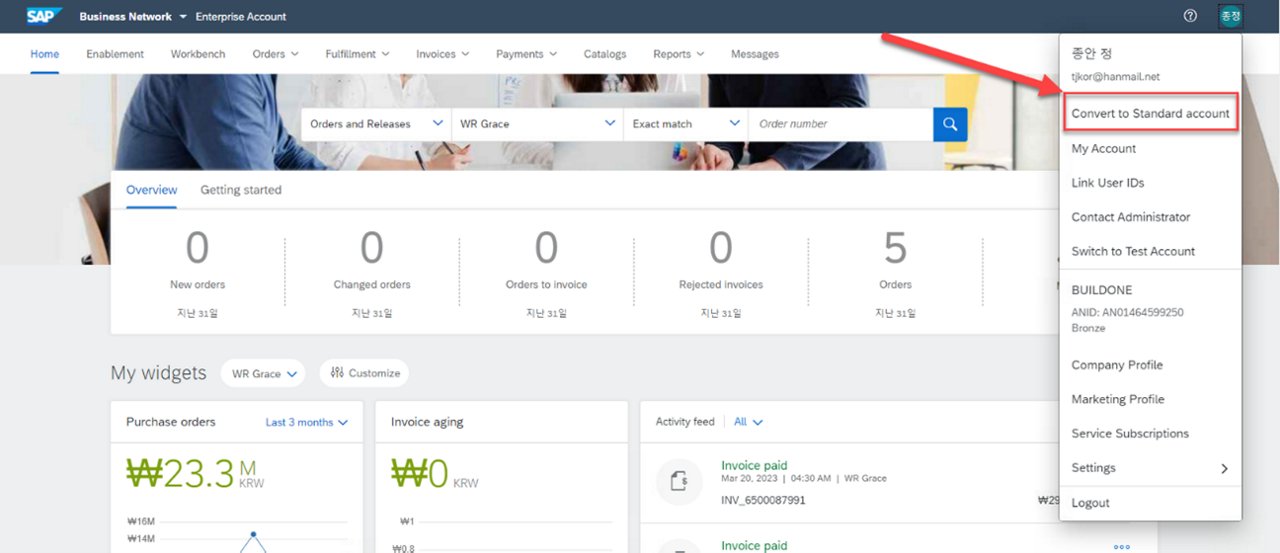The height and width of the screenshot is (553, 1280).
Task: Go to the Home tab
Action: click(x=44, y=54)
